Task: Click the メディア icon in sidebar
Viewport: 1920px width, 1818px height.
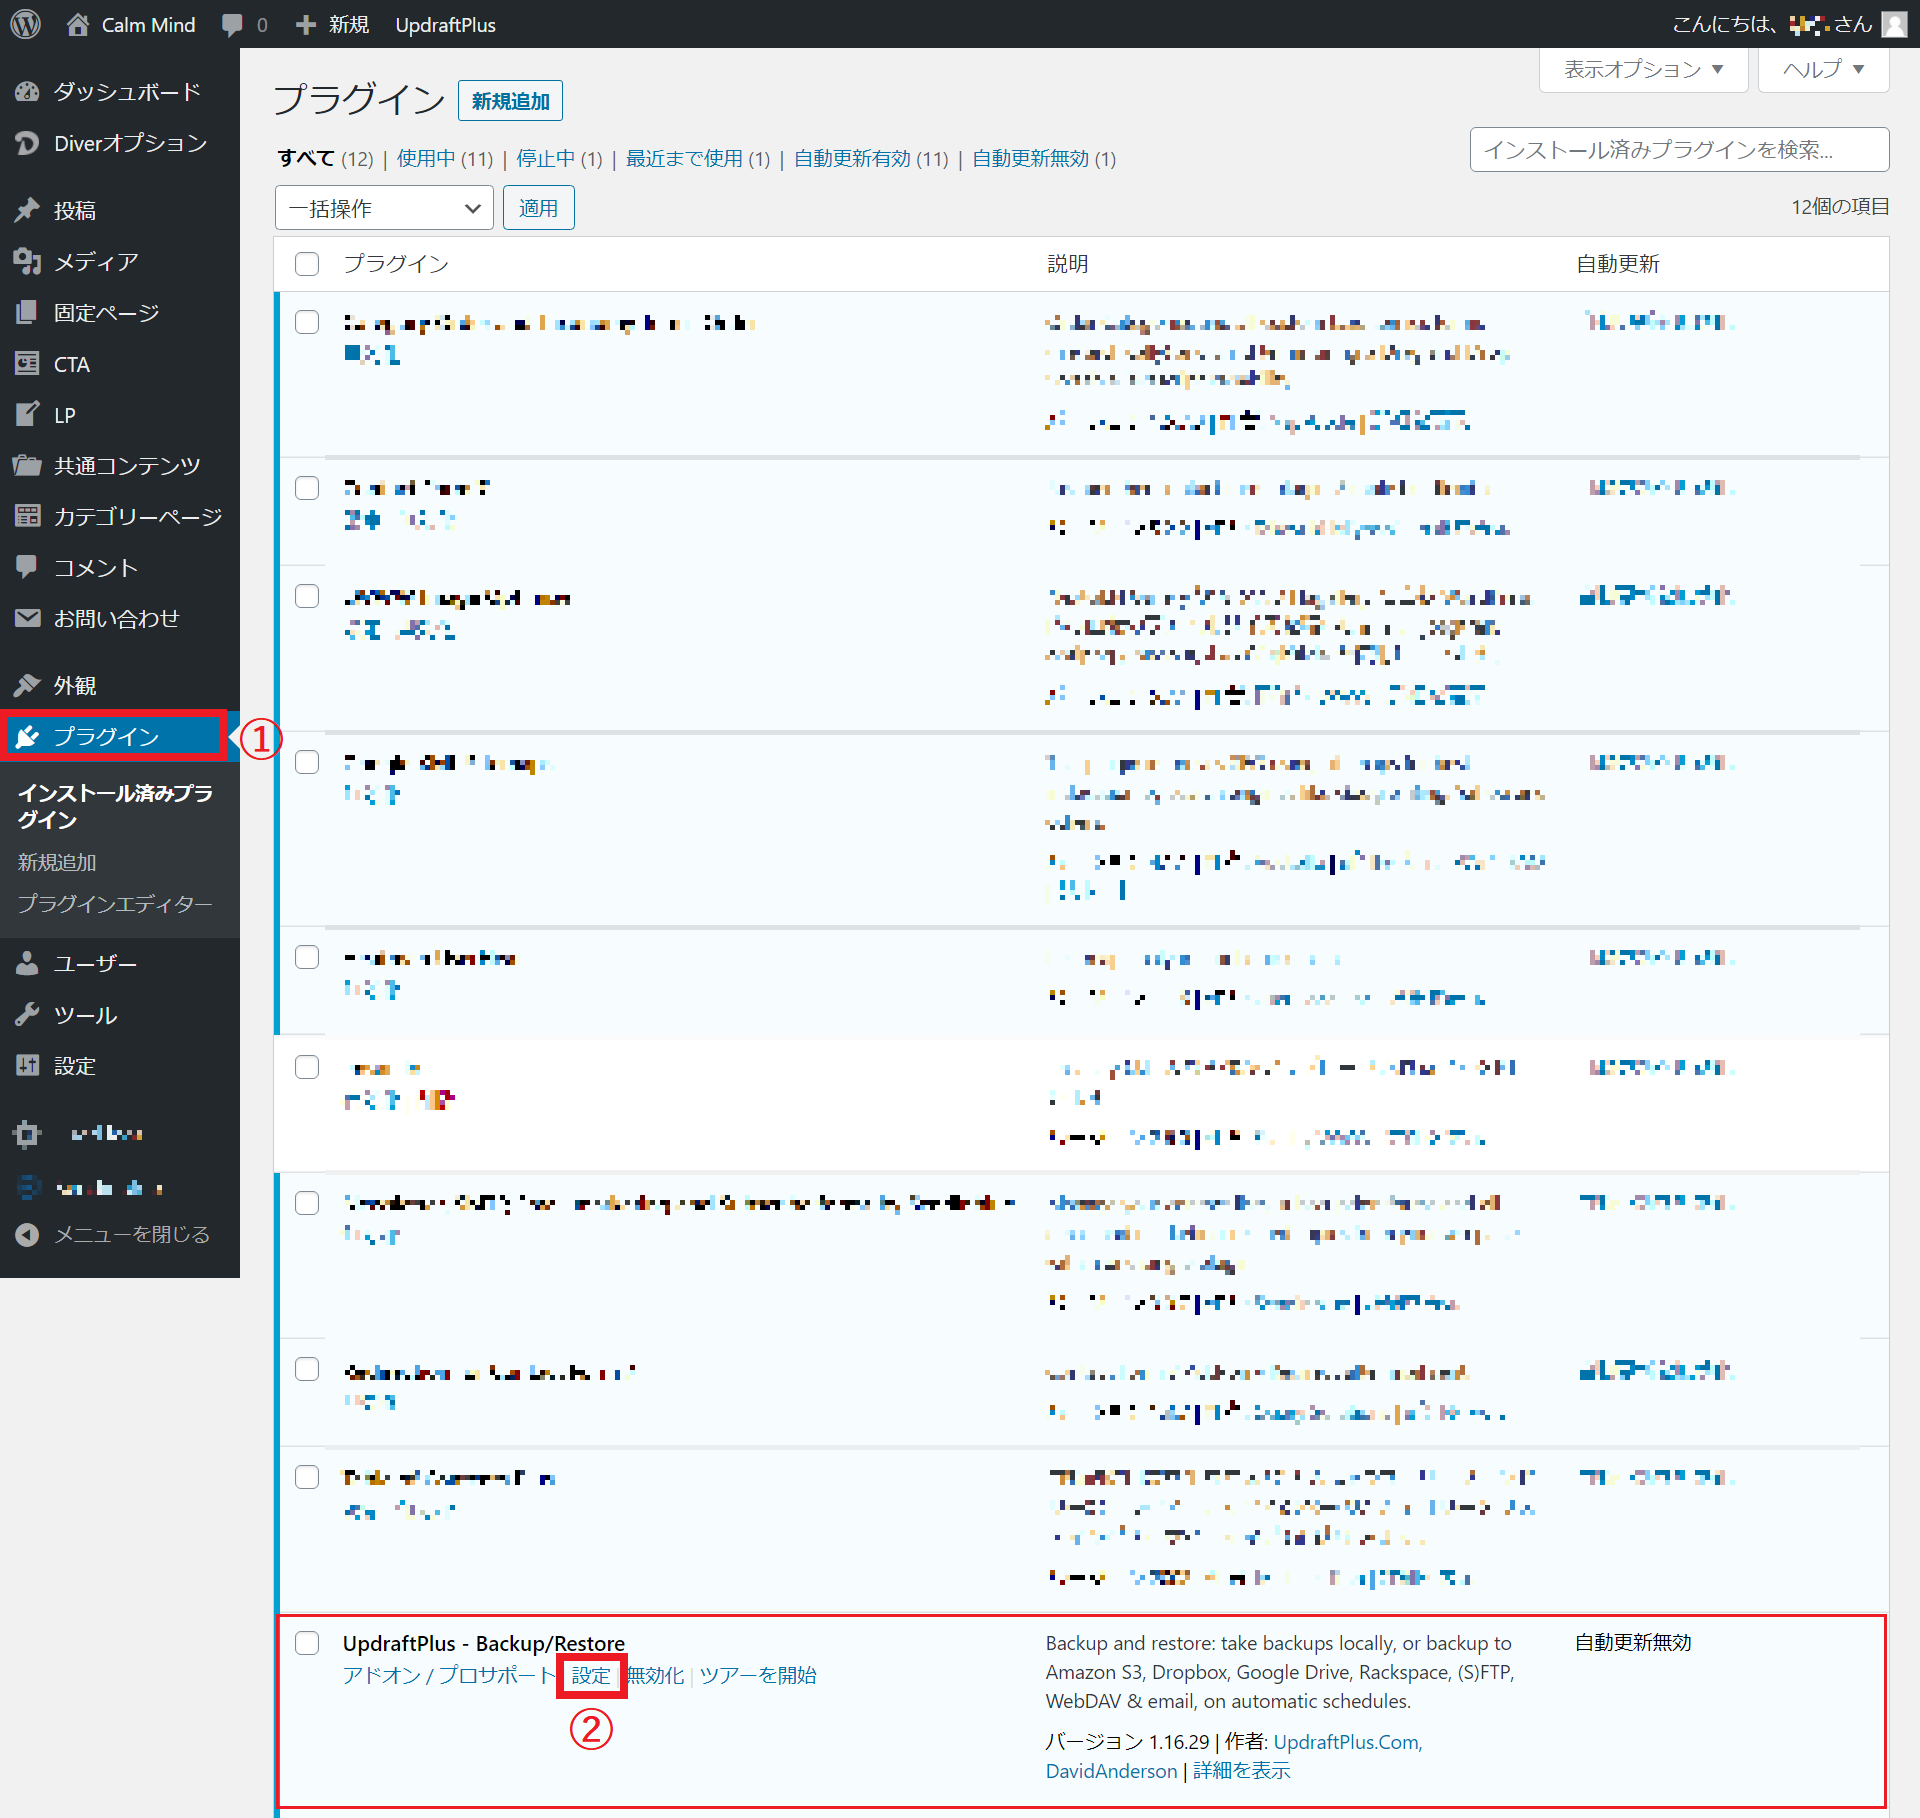Action: pos(27,261)
